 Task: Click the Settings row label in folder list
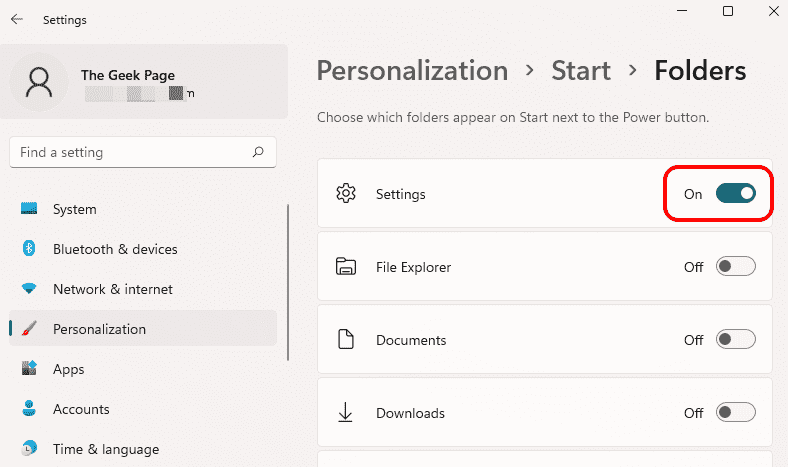[x=401, y=194]
